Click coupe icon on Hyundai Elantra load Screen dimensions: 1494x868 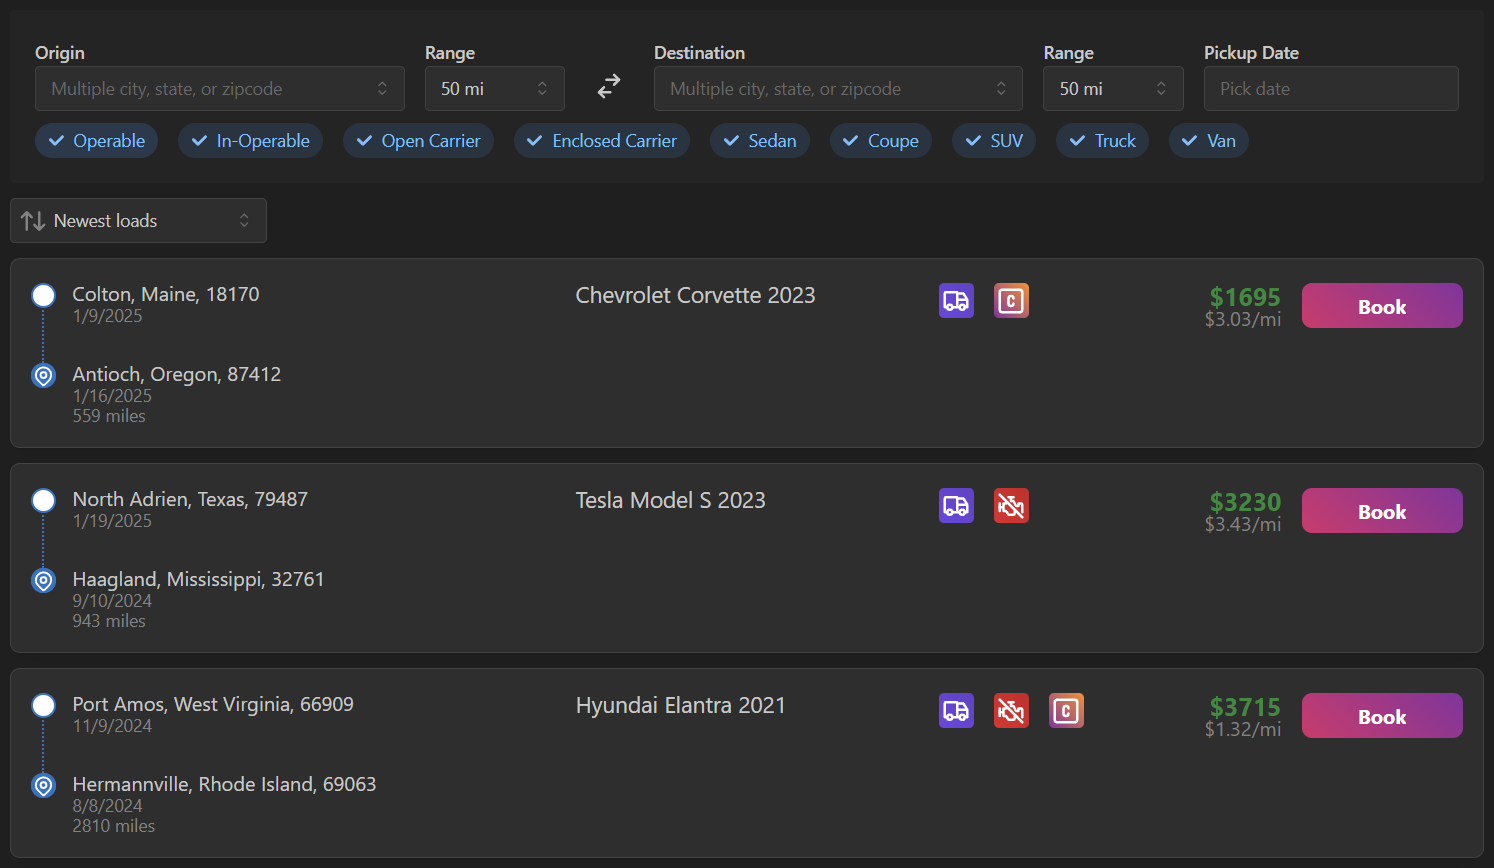tap(1066, 711)
